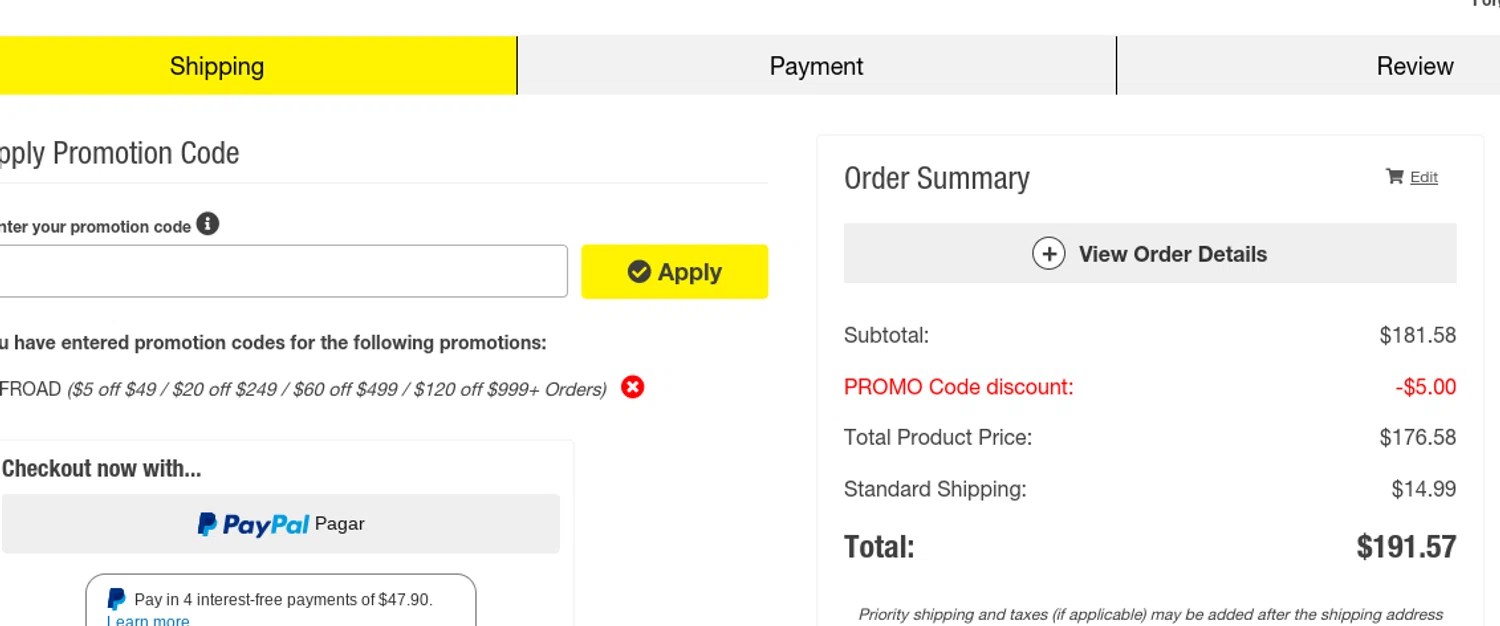Remove the applied OFFROAD promotion code

click(632, 387)
